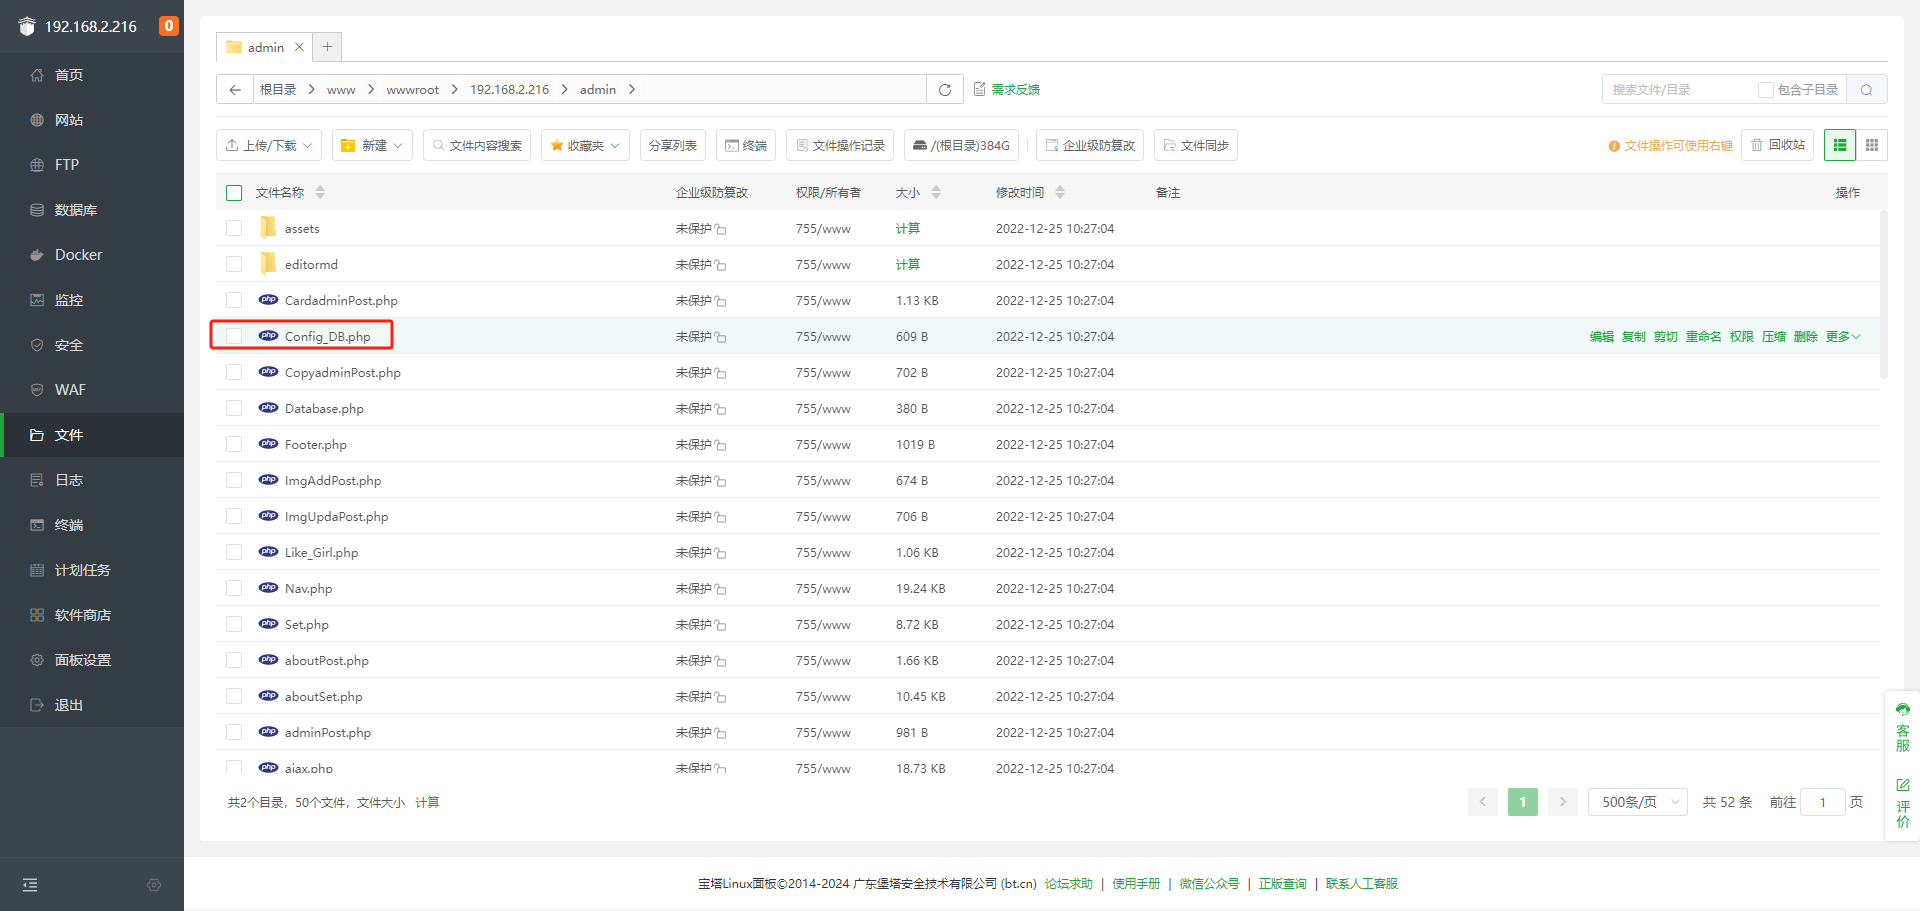Check the Footer.php checkbox
1920x911 pixels.
coord(234,444)
